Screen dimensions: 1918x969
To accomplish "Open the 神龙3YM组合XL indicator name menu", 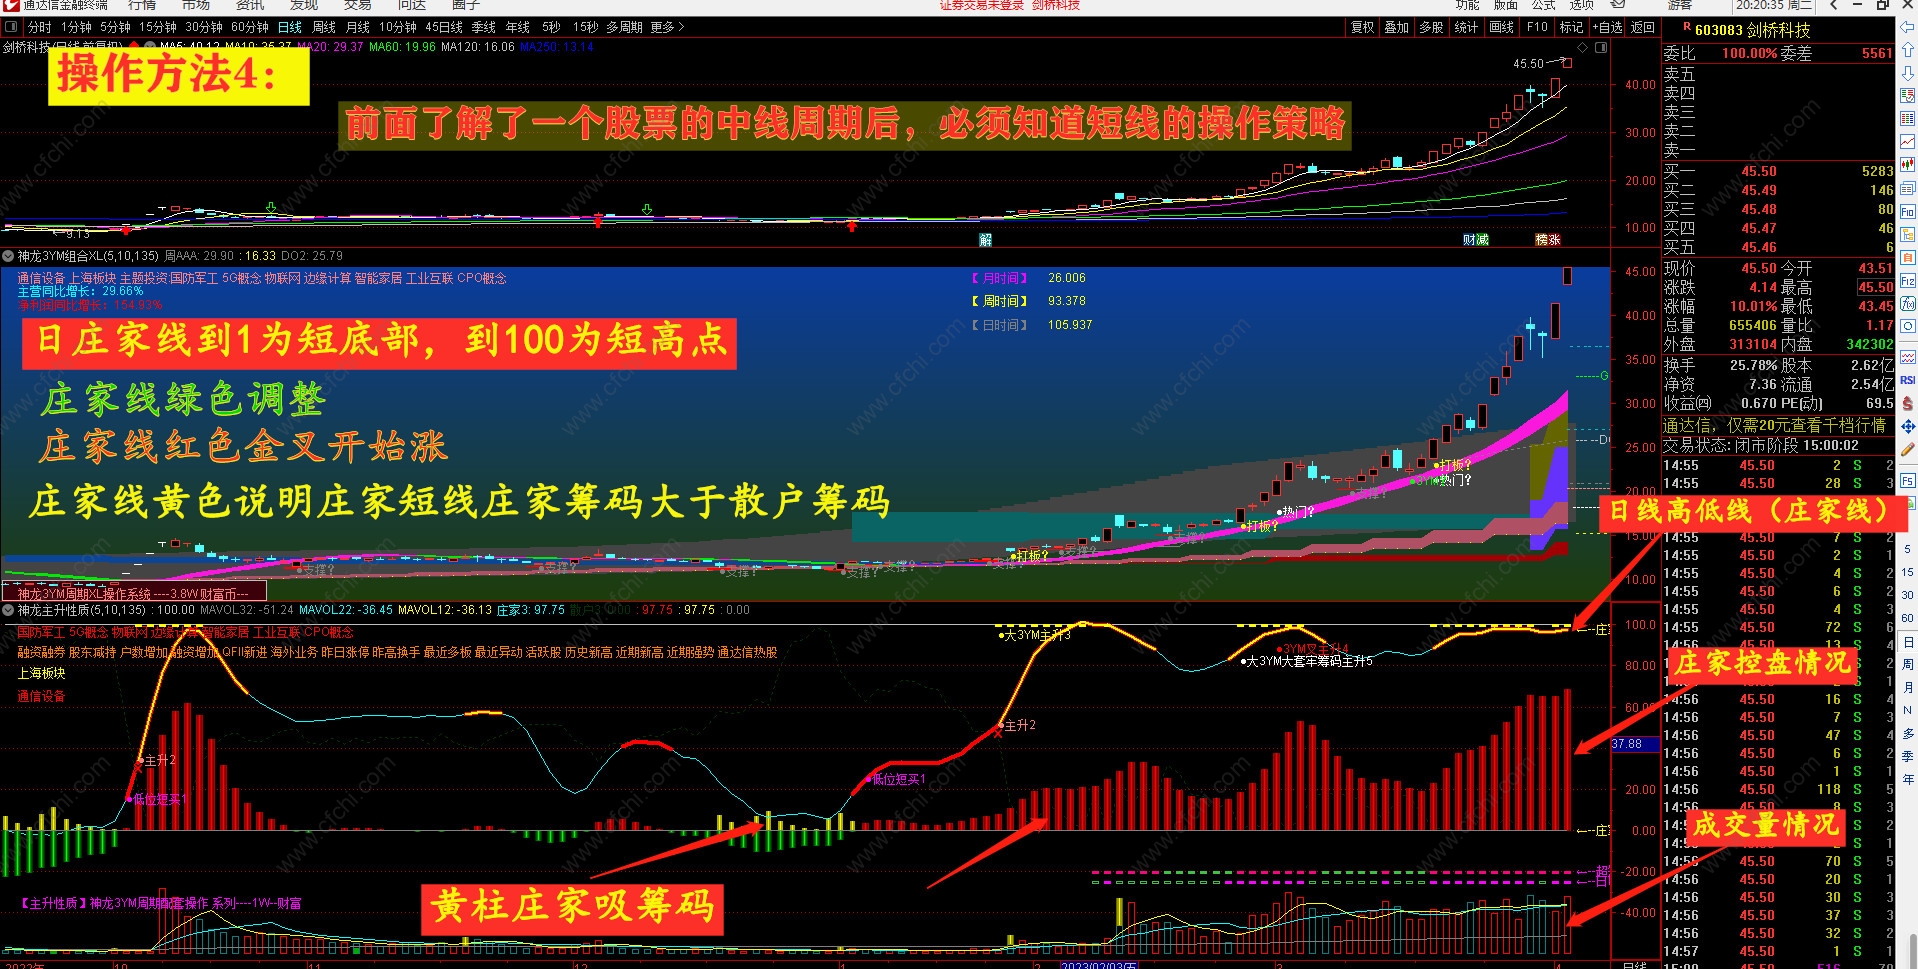I will [88, 256].
